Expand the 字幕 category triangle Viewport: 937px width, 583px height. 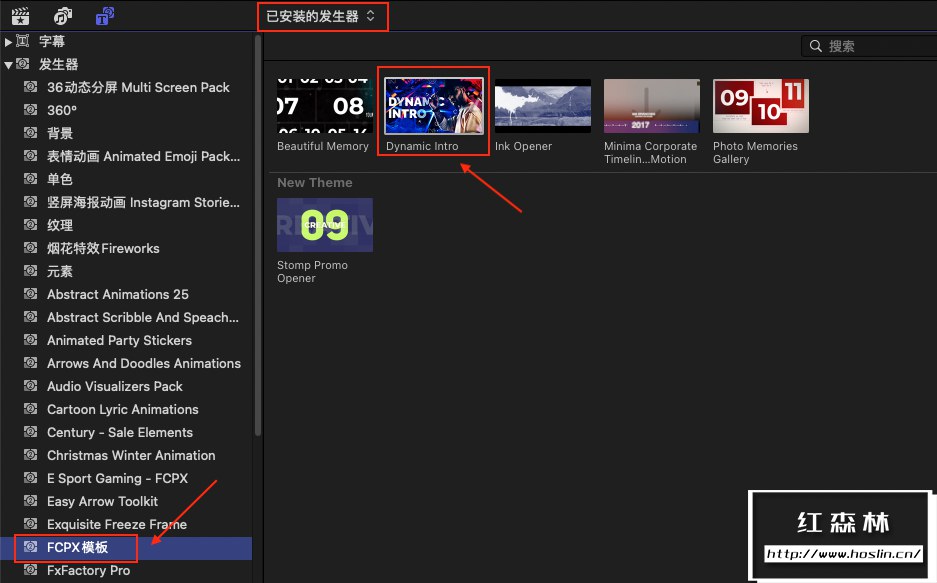click(x=8, y=42)
